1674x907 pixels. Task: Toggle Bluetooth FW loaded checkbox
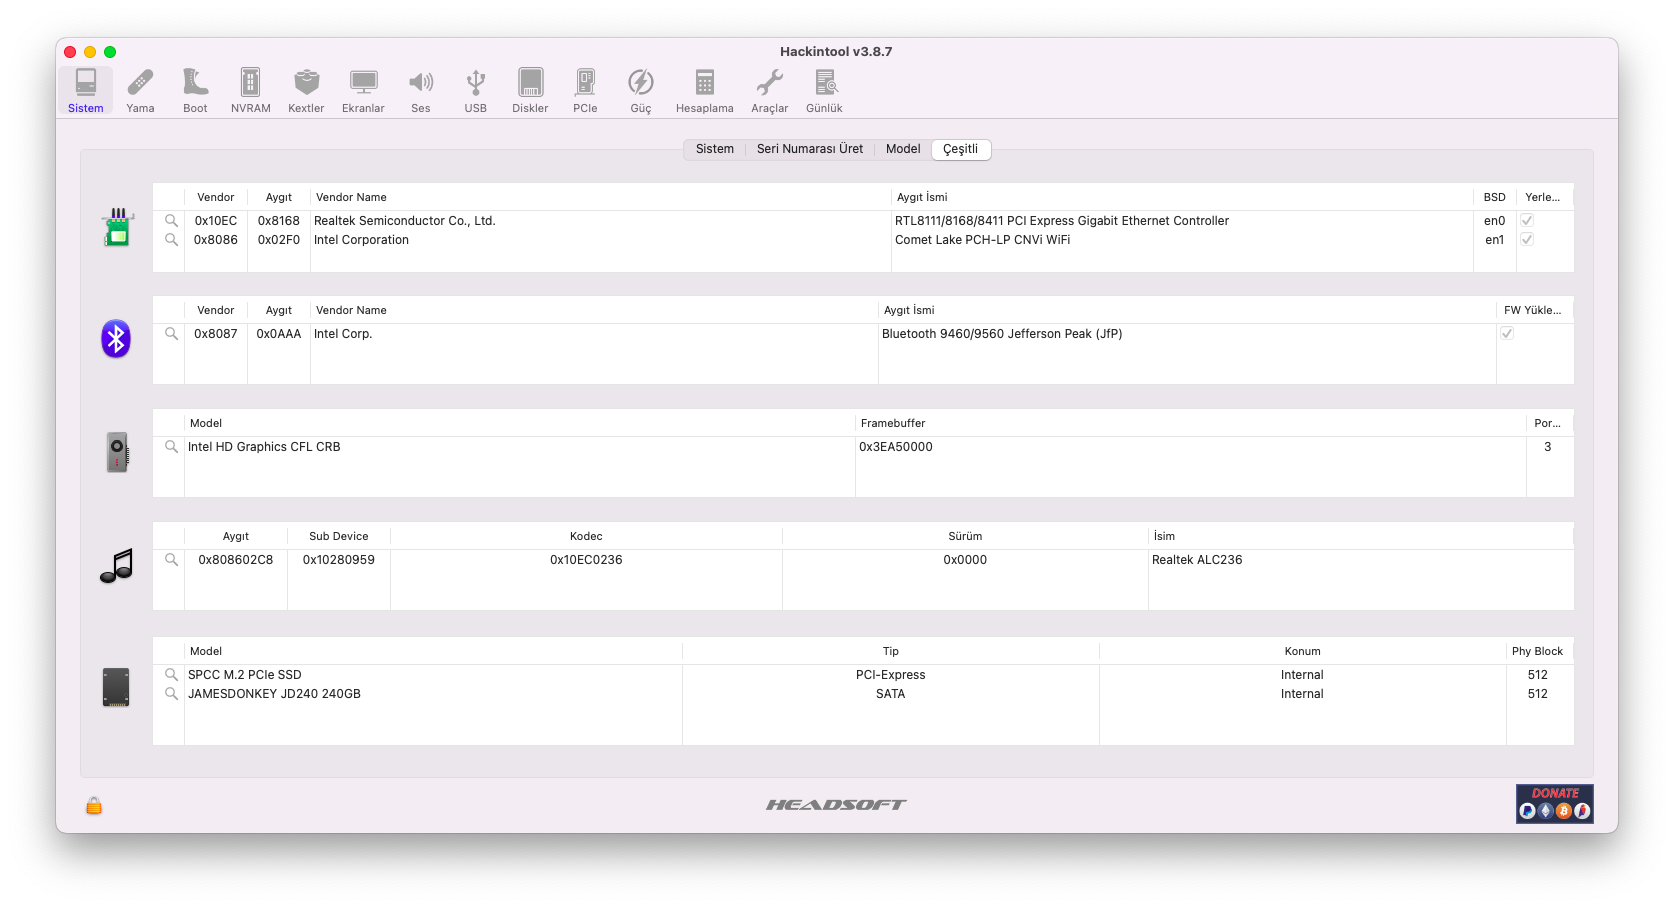click(1507, 334)
